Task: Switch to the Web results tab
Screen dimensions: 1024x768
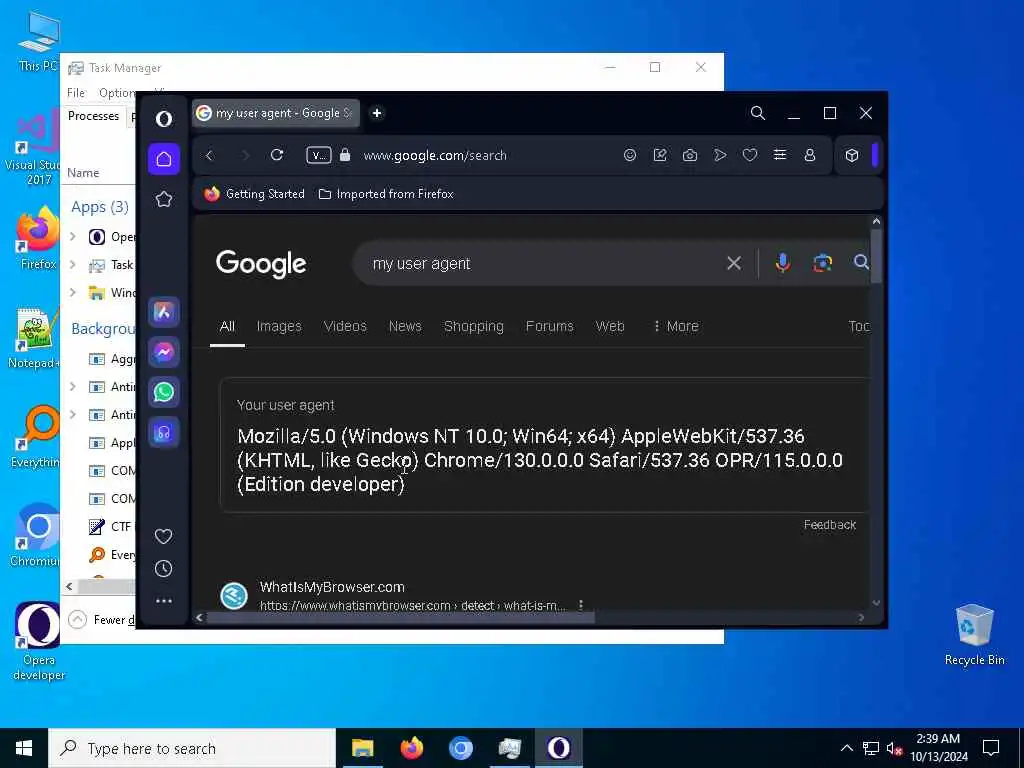Action: (x=610, y=326)
